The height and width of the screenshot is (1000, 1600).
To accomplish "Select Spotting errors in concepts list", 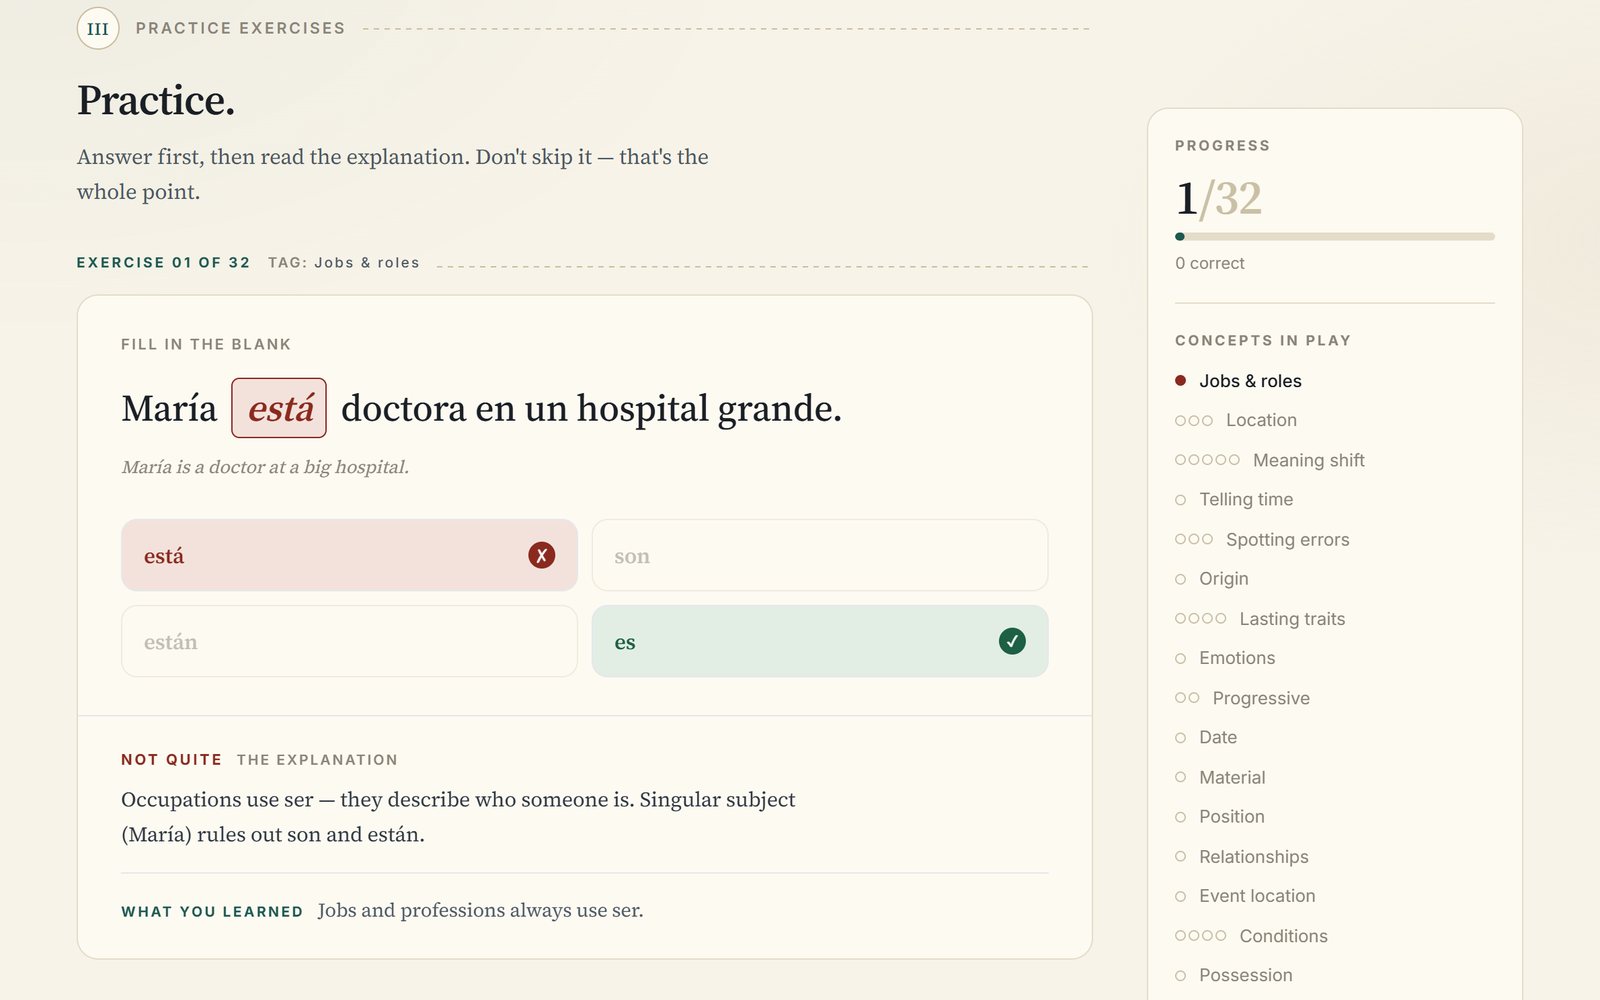I will tap(1262, 539).
